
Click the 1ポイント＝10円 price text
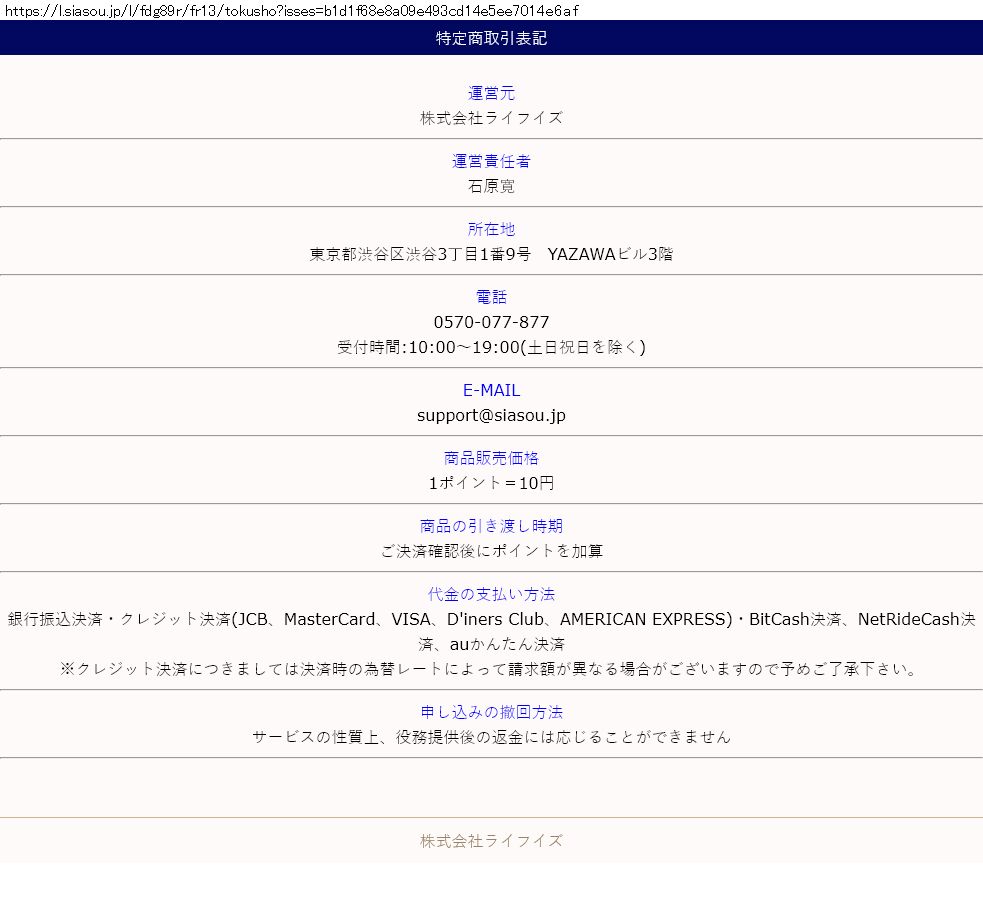[491, 483]
